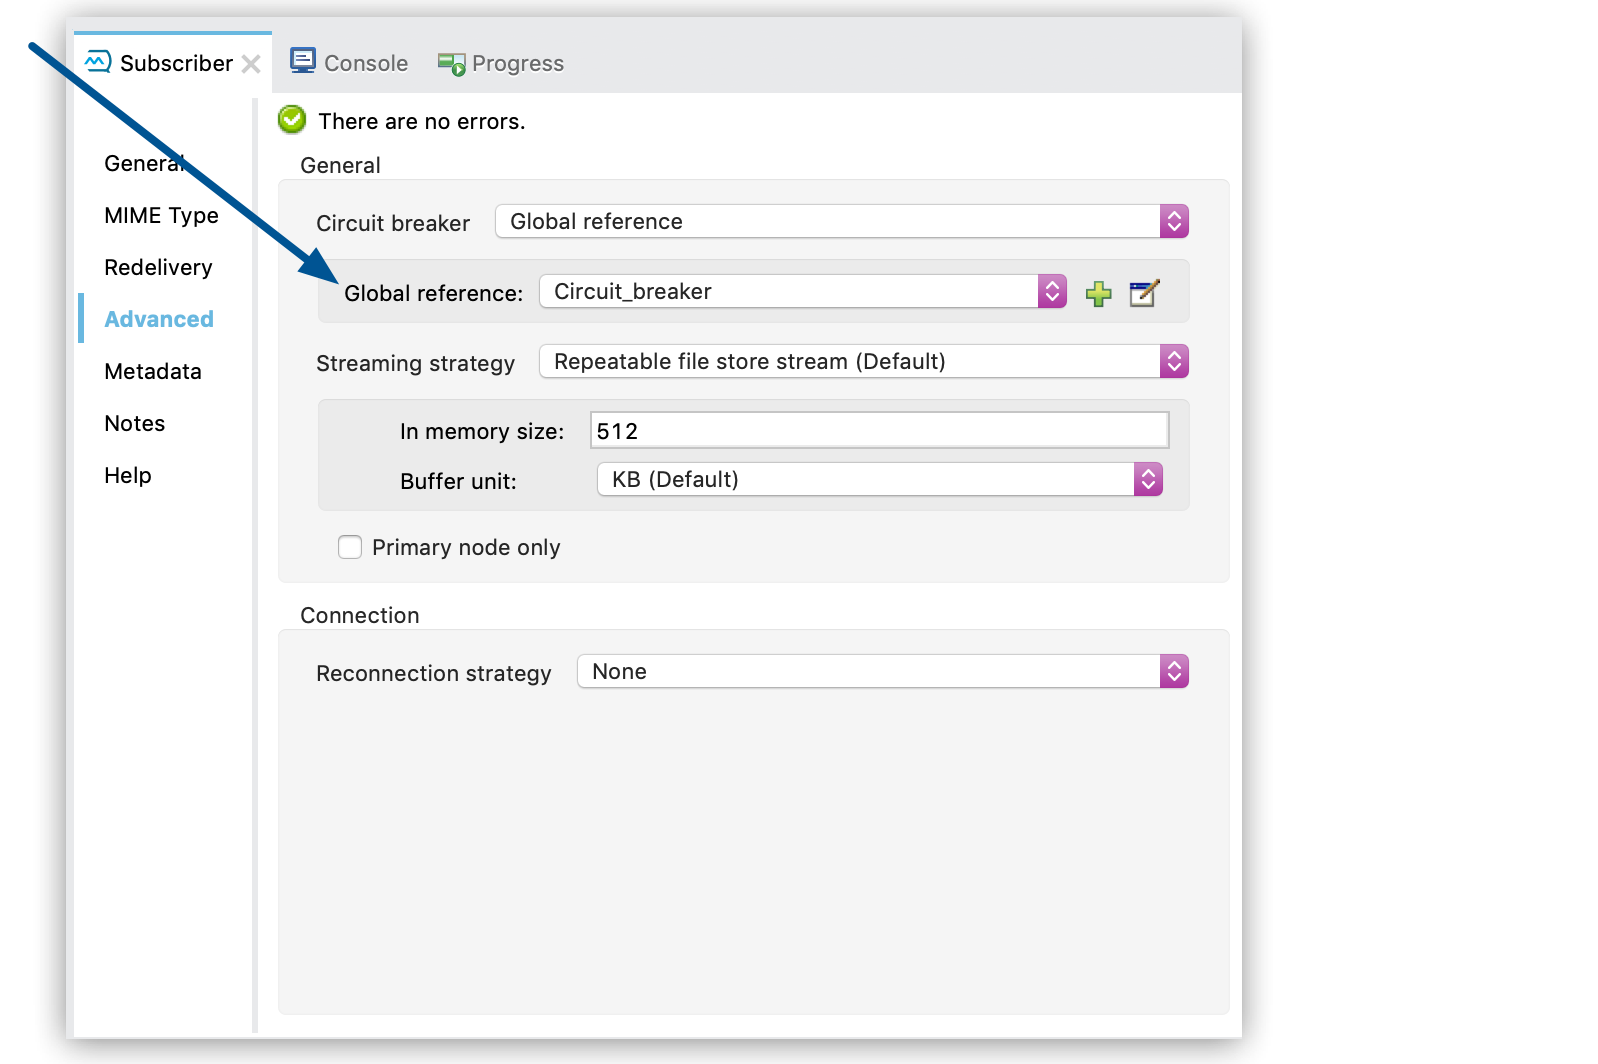This screenshot has height=1064, width=1598.
Task: Click the Progress view icon
Action: tap(450, 62)
